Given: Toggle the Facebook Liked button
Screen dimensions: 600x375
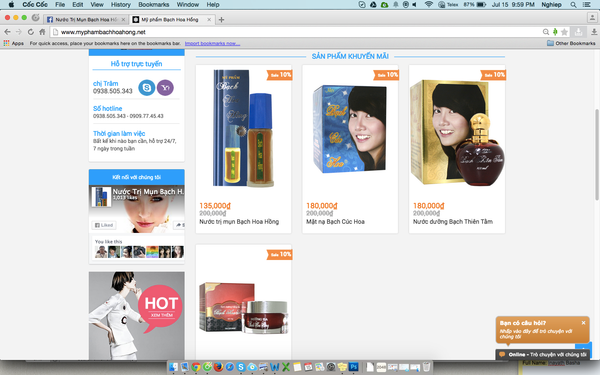Looking at the screenshot, I should [x=104, y=225].
